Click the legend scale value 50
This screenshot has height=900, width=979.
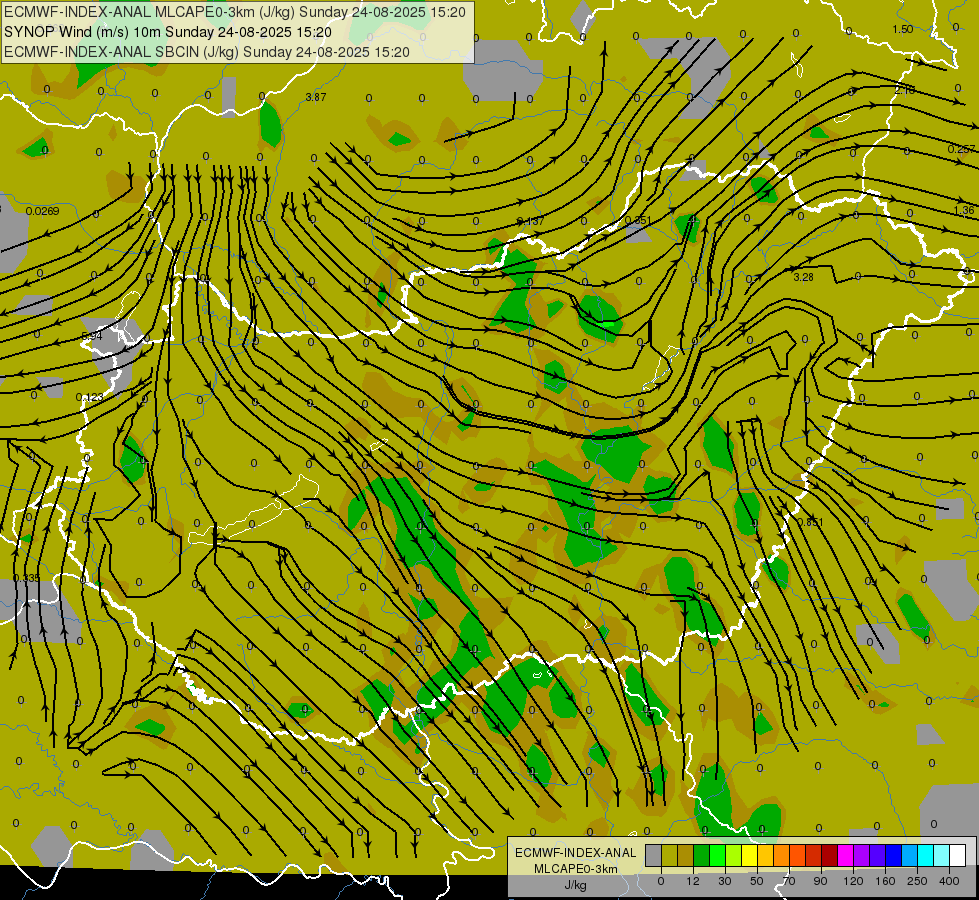click(757, 881)
